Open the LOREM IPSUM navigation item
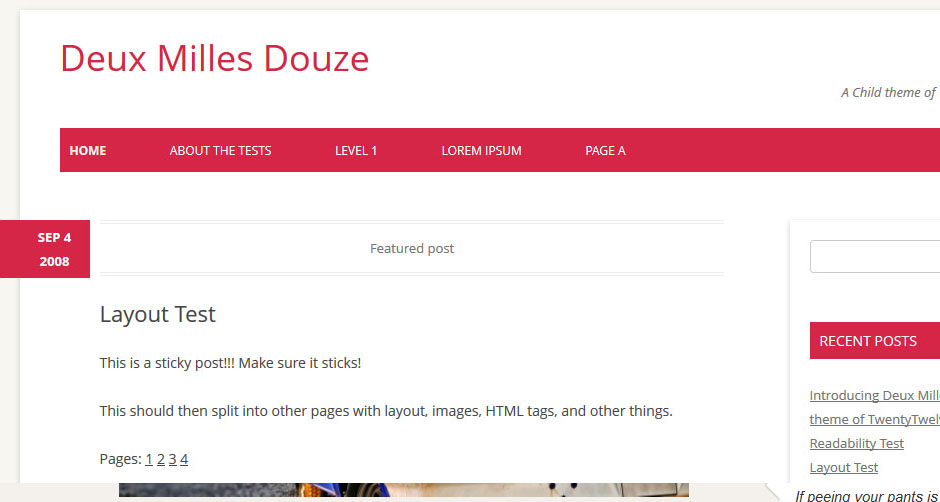This screenshot has height=502, width=940. point(481,151)
